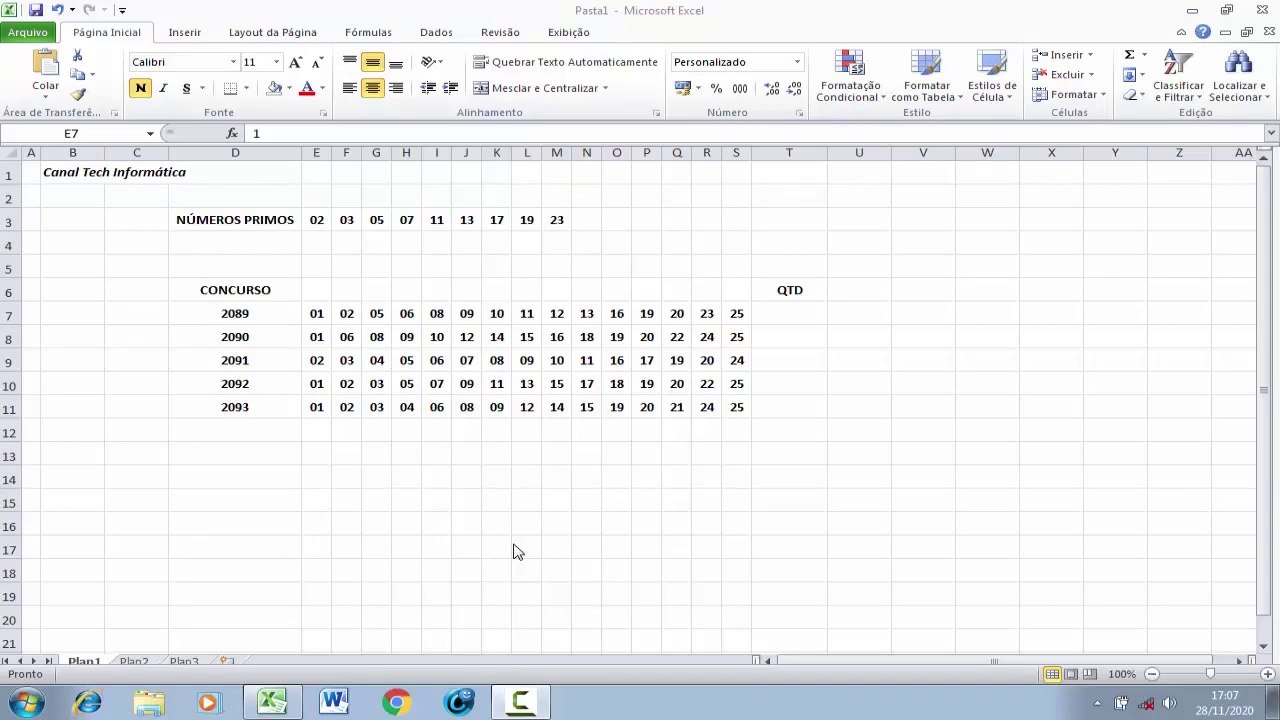Click Inserir cells button
The width and height of the screenshot is (1280, 720).
(1064, 55)
